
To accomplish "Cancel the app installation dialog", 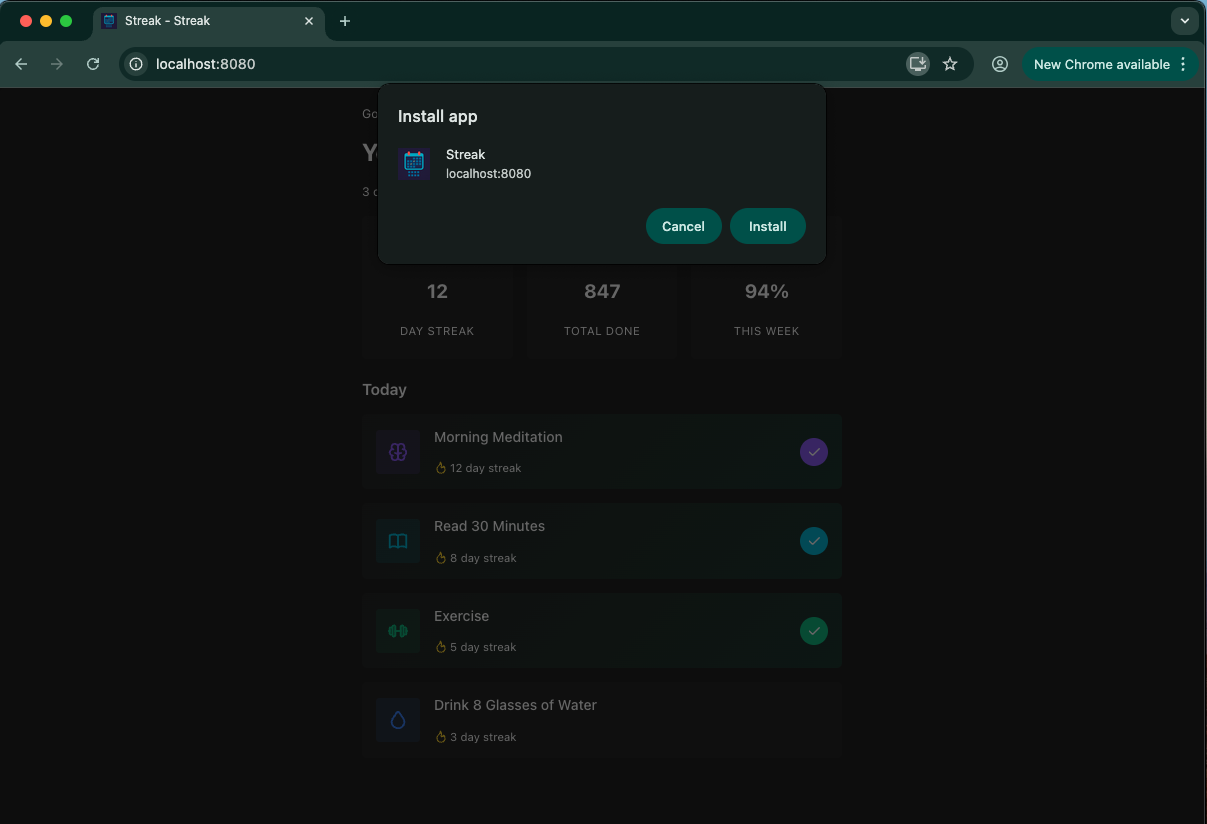I will click(683, 226).
